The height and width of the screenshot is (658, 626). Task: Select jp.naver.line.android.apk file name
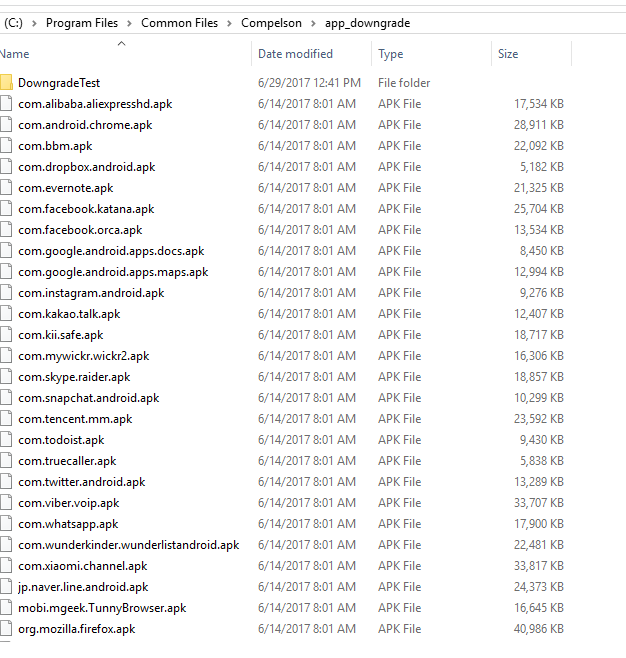[x=83, y=587]
